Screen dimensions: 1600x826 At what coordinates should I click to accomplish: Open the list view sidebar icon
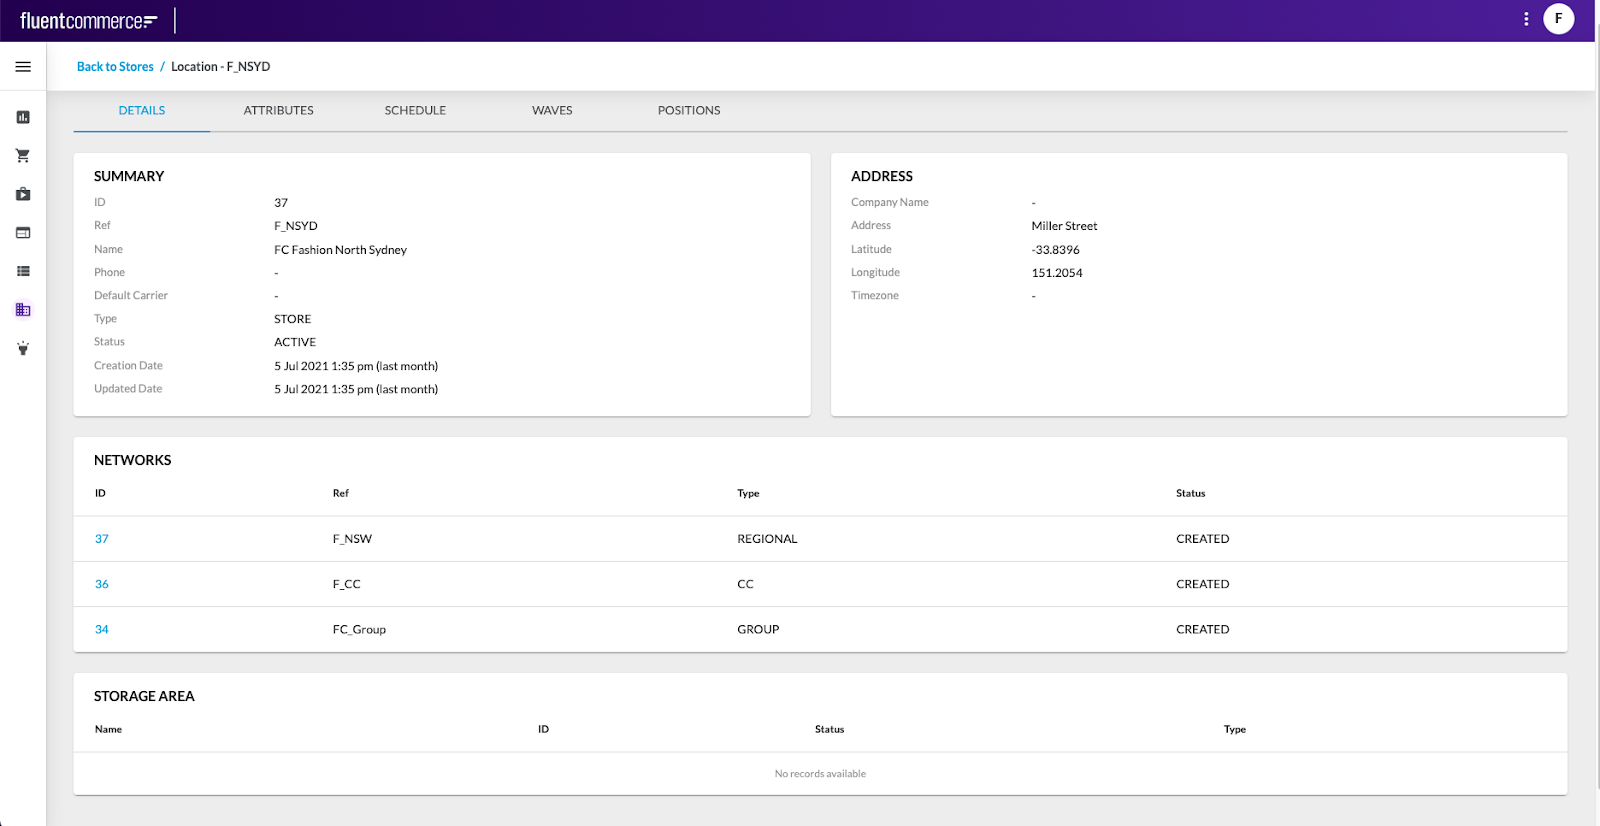tap(23, 271)
